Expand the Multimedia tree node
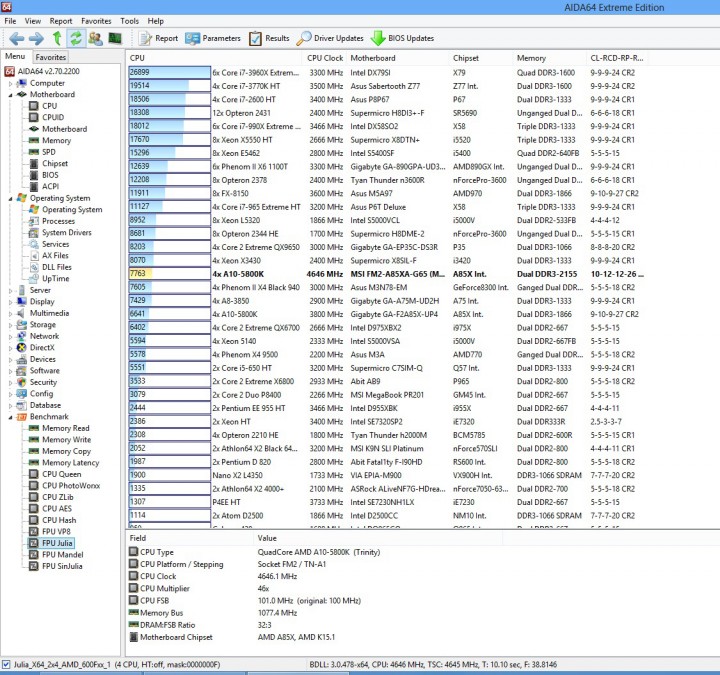Image resolution: width=720 pixels, height=675 pixels. [10, 313]
